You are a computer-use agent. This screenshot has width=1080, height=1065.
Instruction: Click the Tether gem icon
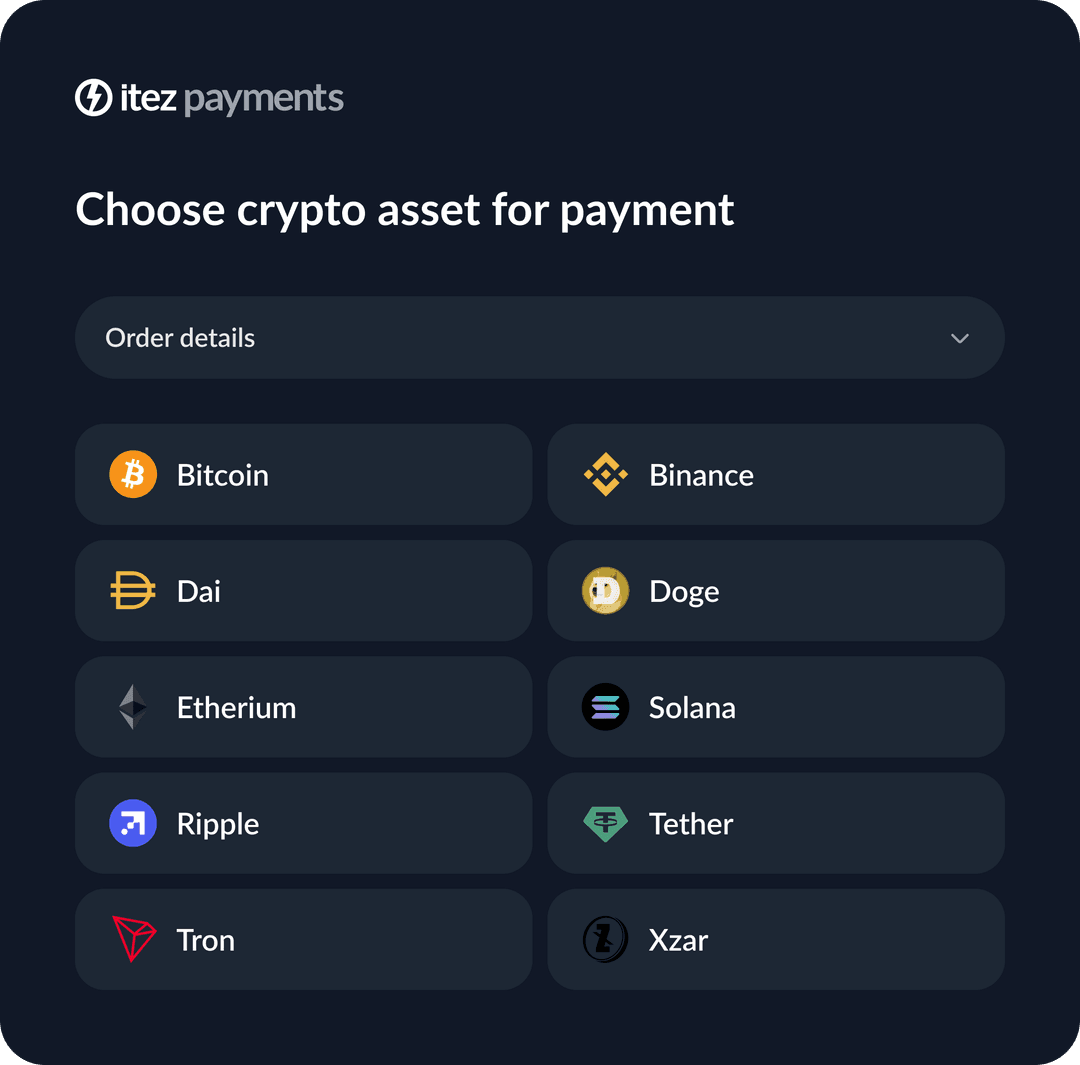click(x=605, y=823)
